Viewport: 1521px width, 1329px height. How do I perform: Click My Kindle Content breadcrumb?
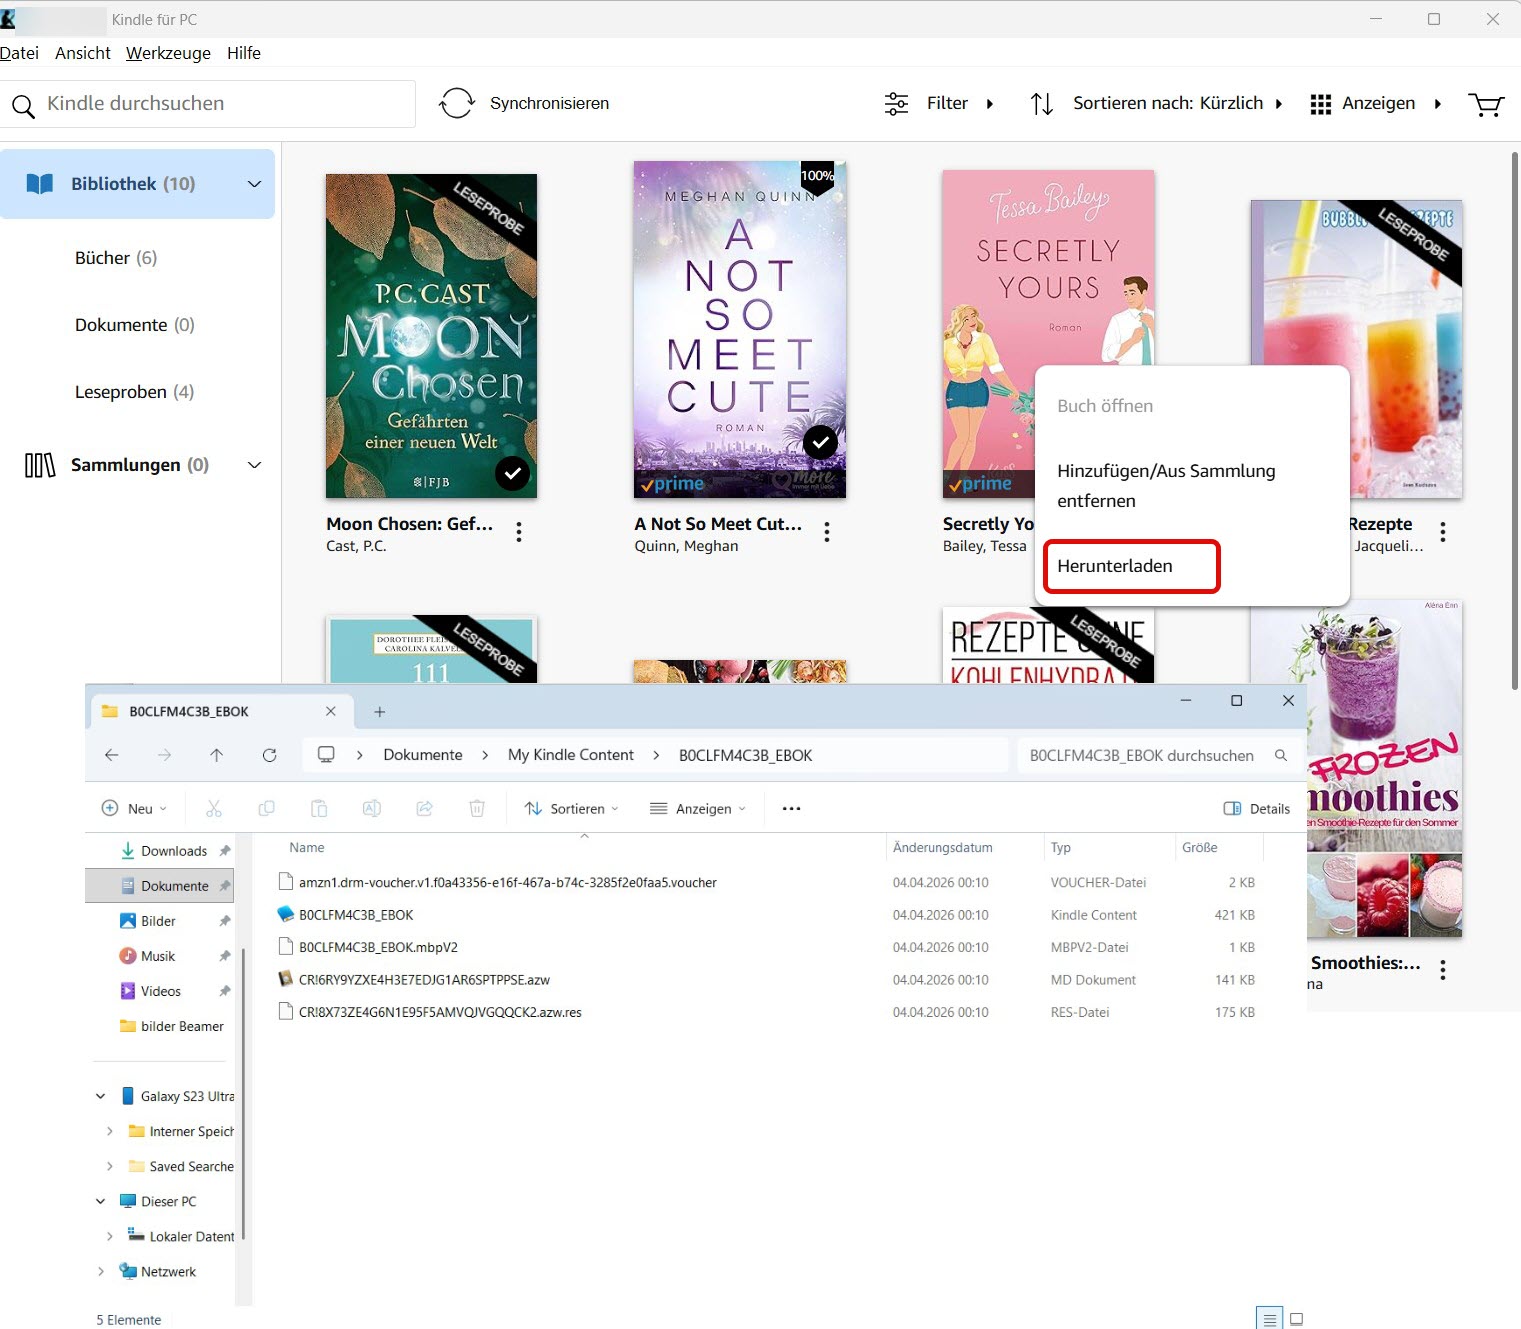tap(571, 755)
